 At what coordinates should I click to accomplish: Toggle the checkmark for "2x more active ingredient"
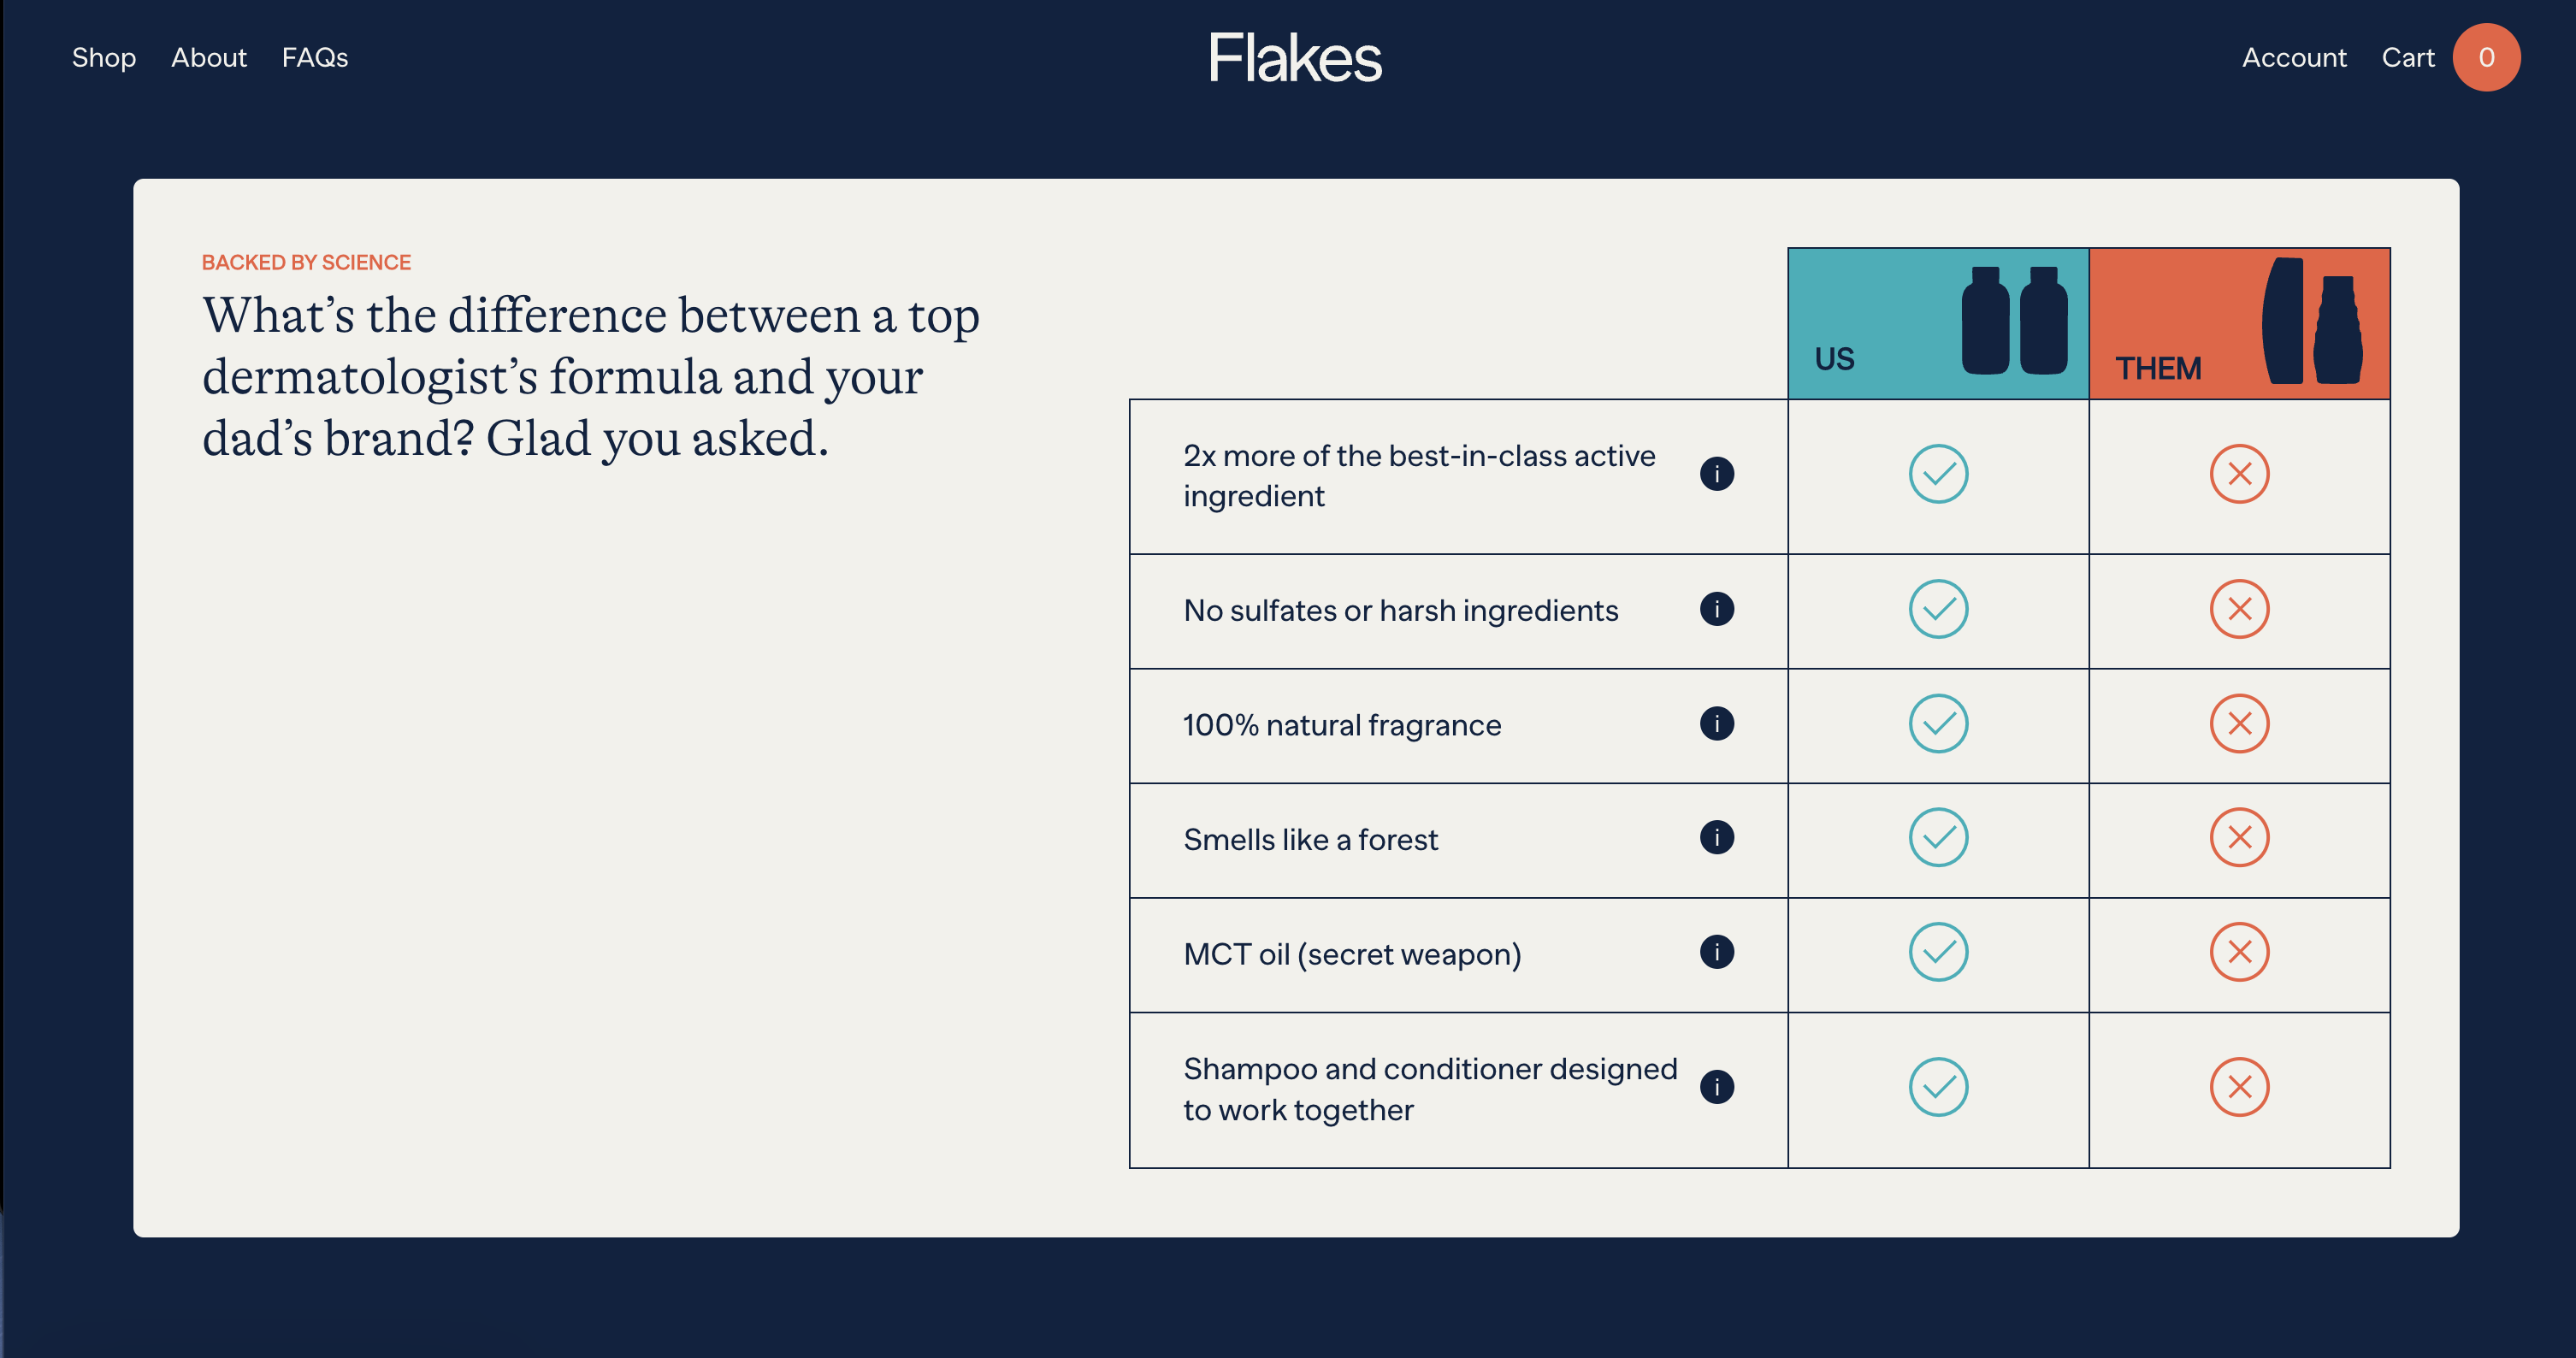[1938, 475]
